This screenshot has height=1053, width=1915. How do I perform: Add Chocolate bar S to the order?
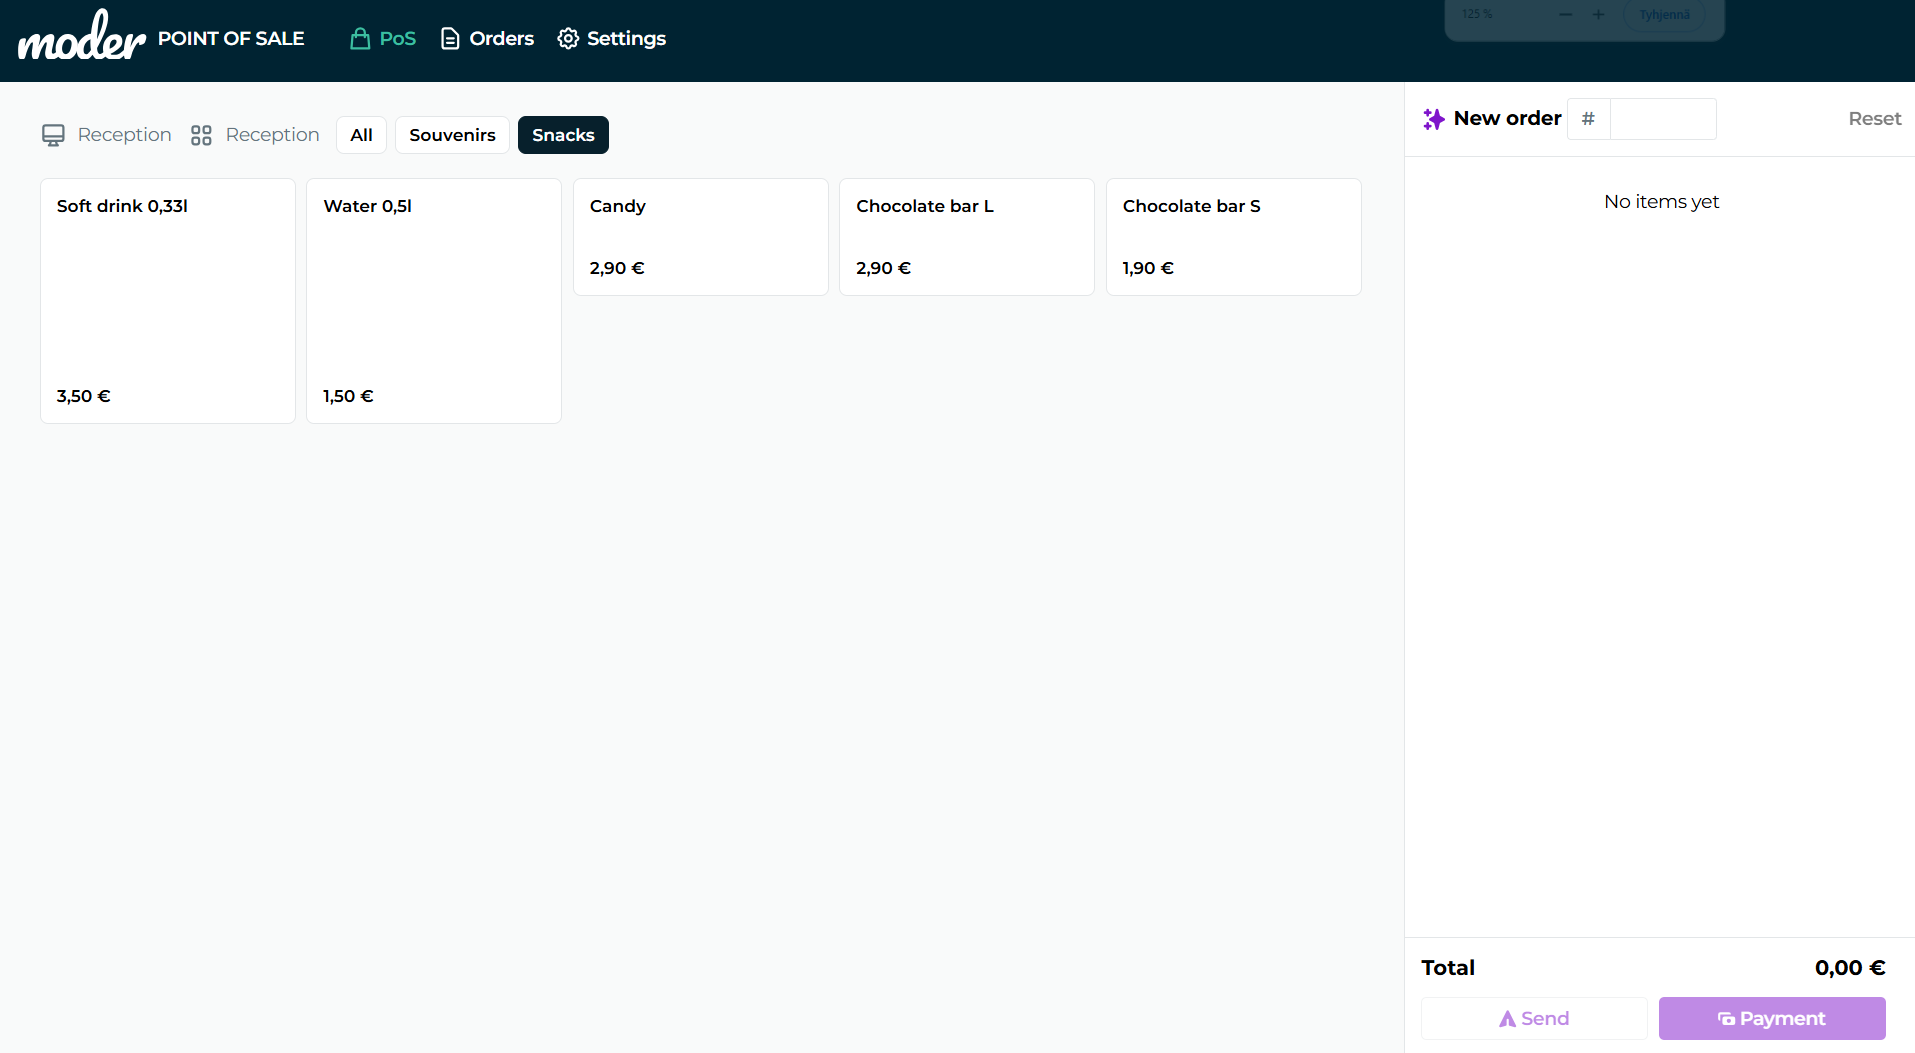pos(1234,237)
